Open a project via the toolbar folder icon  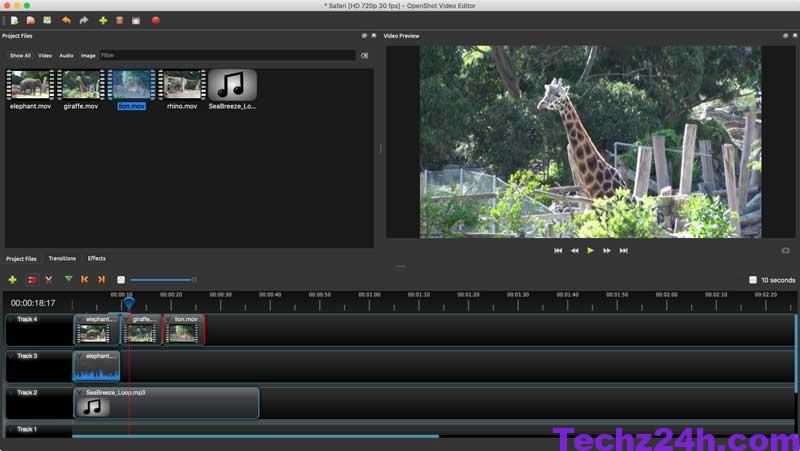tap(31, 20)
